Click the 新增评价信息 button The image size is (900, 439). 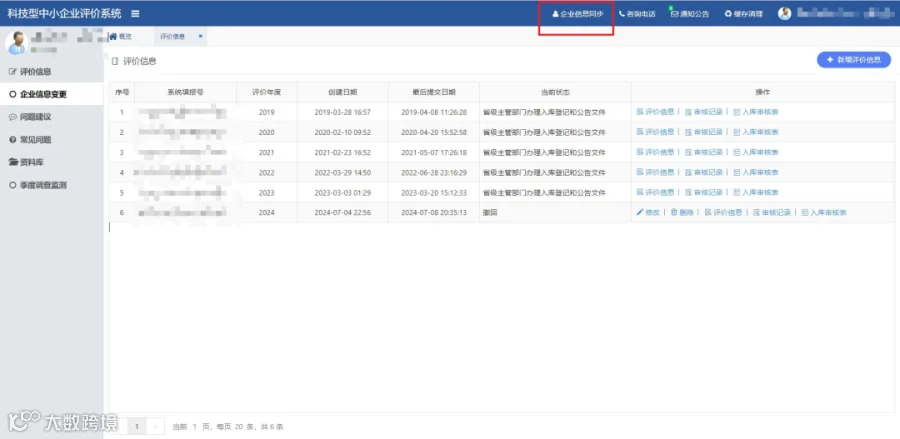tap(854, 60)
